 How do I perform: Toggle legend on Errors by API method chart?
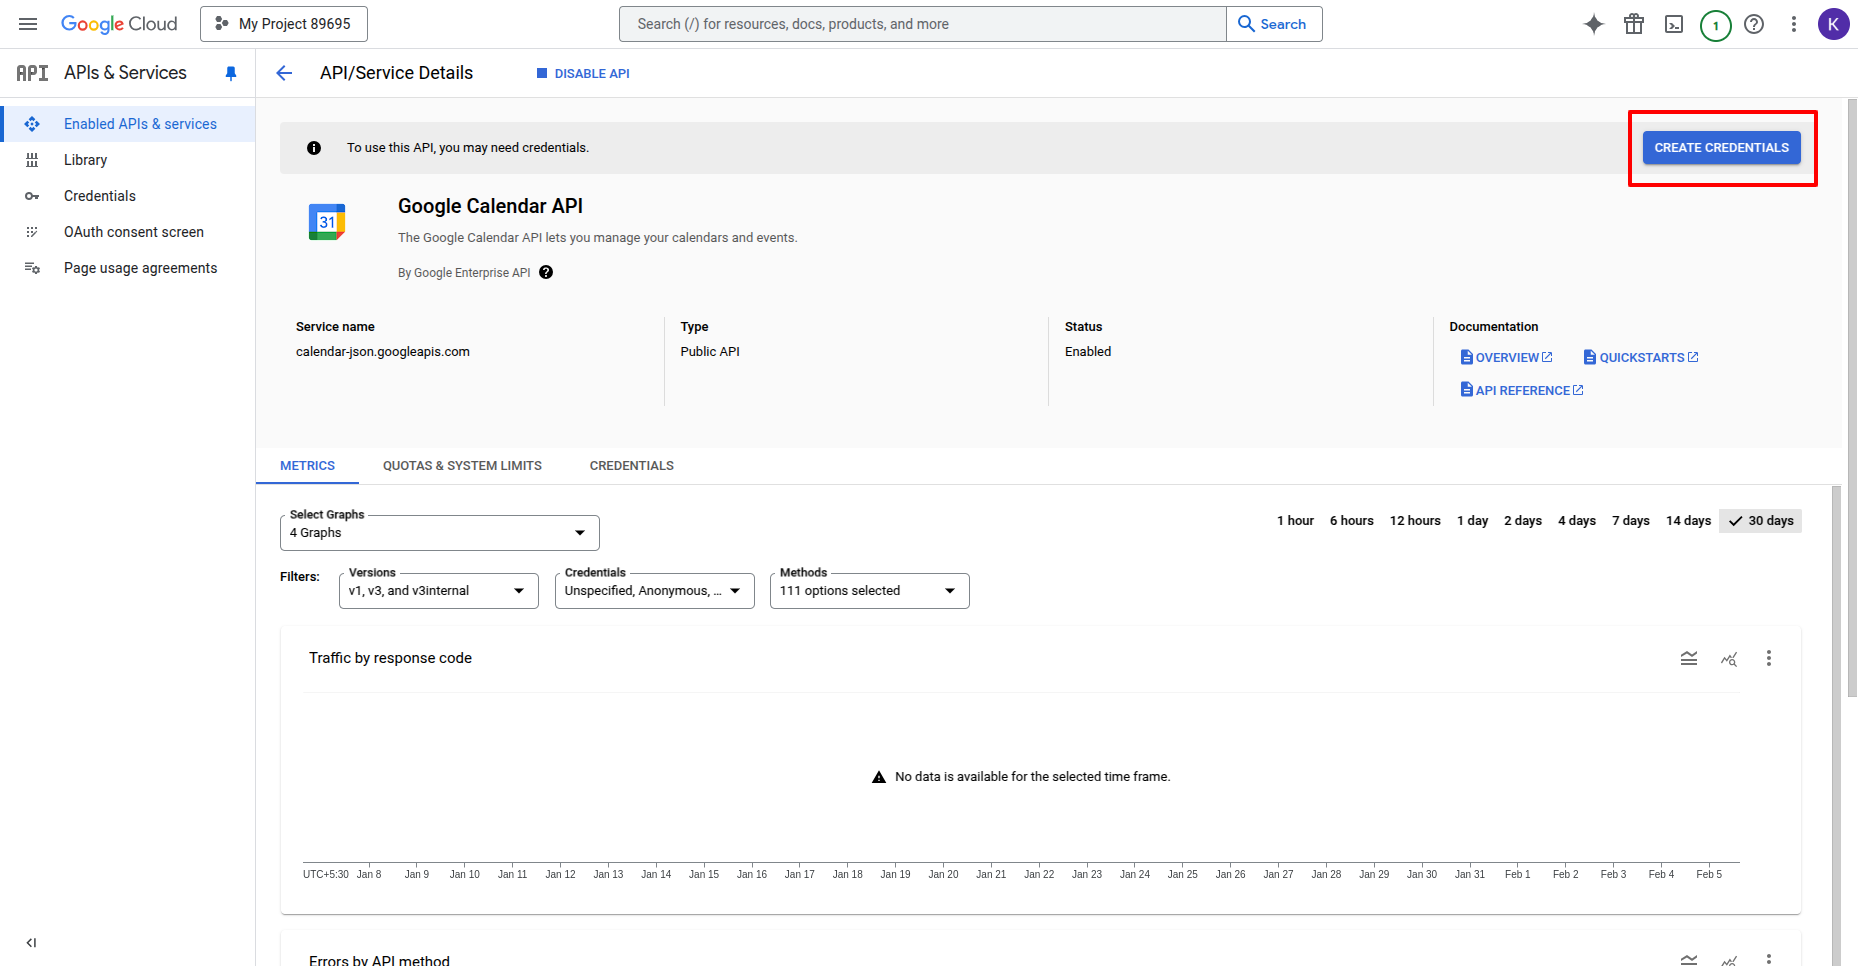[x=1689, y=959]
